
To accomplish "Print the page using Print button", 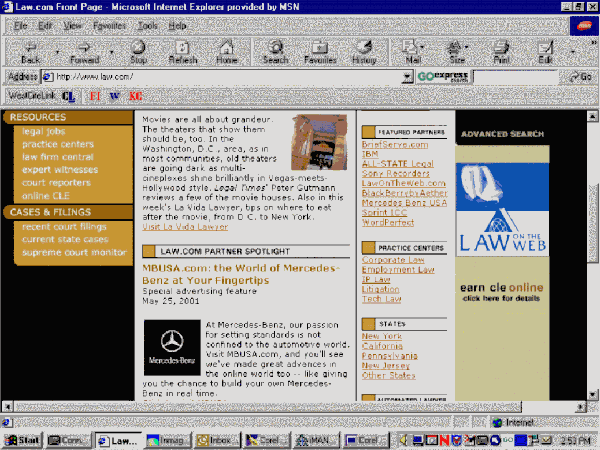I will [501, 51].
